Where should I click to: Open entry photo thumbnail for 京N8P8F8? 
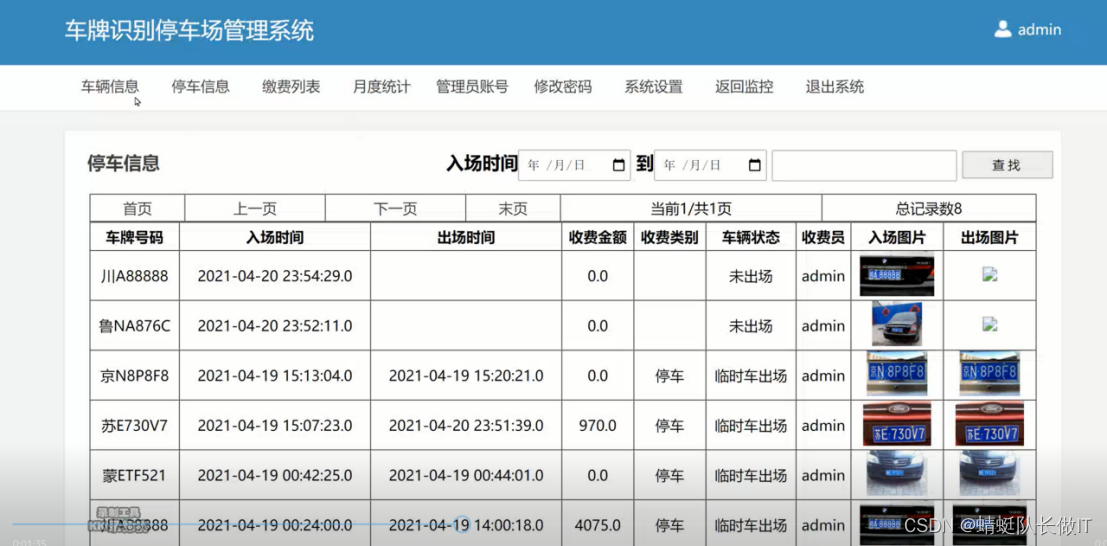897,374
